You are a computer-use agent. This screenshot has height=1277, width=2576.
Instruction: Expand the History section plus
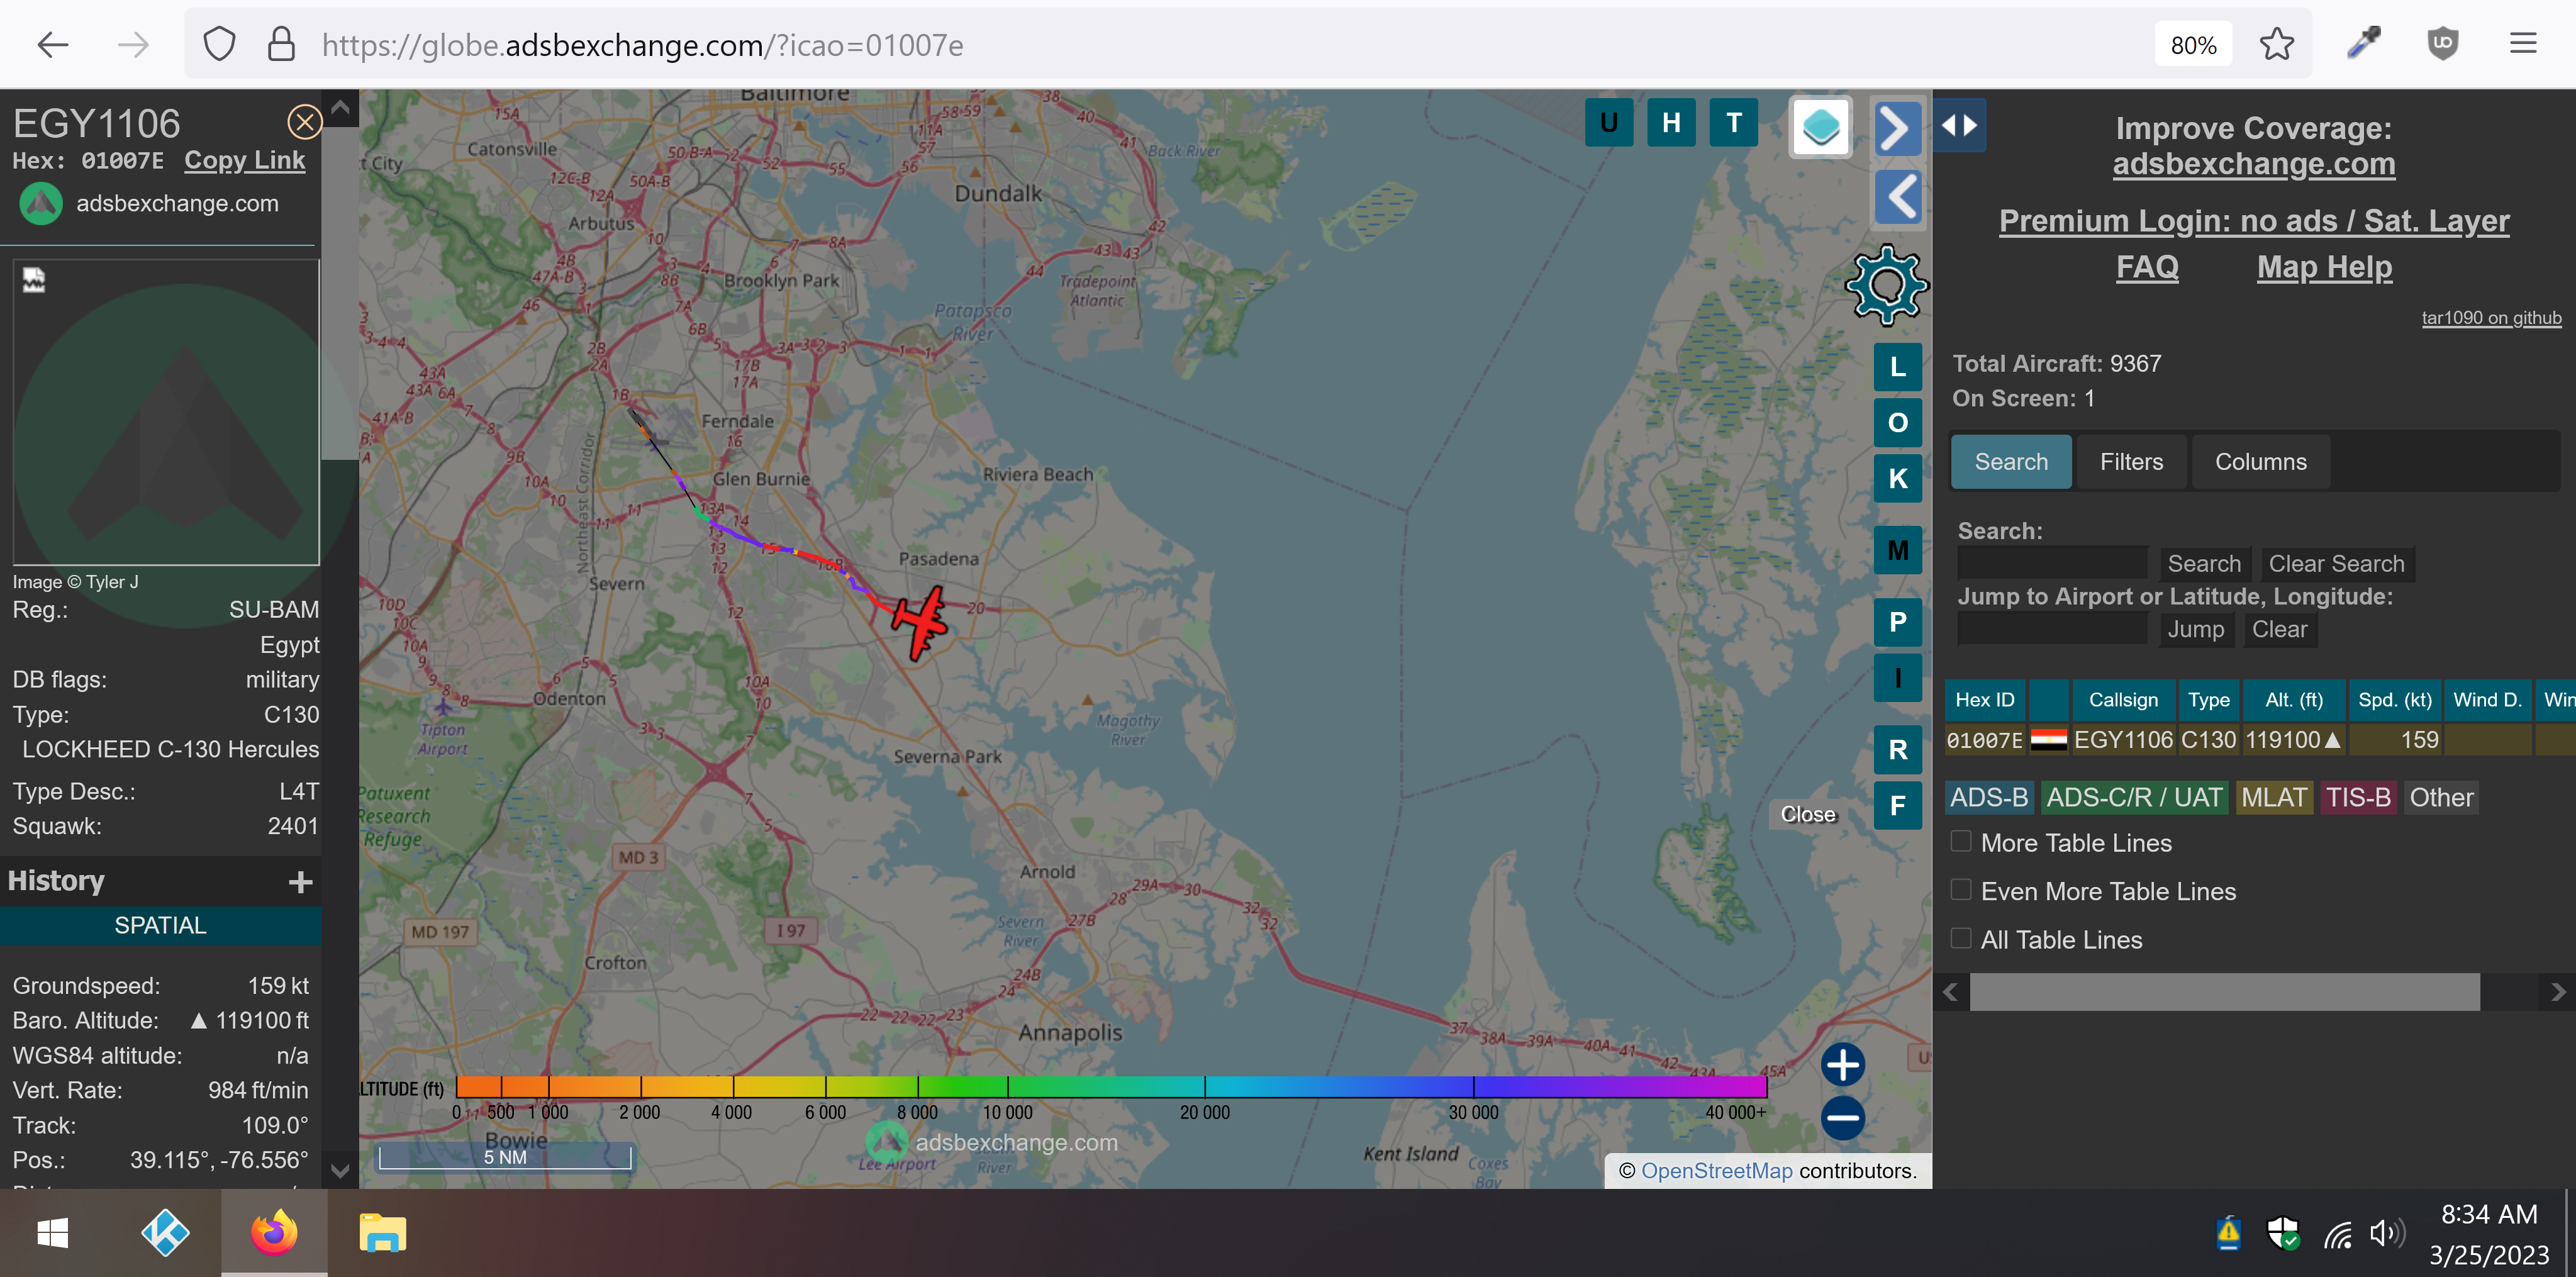coord(300,882)
